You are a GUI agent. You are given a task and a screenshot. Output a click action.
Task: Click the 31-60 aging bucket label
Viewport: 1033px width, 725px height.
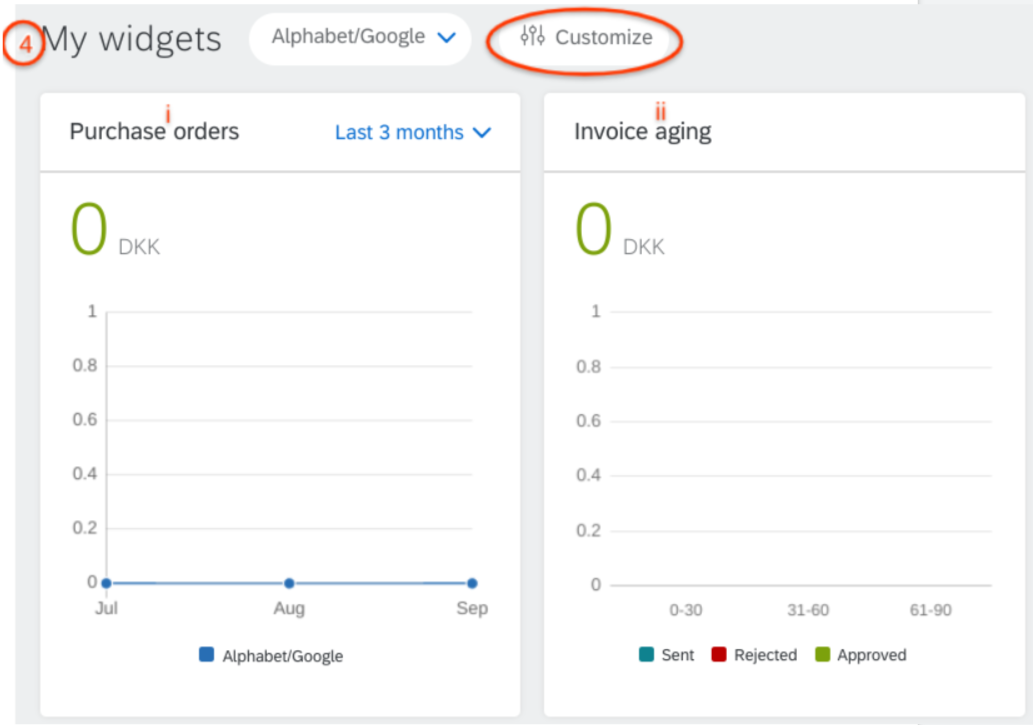(x=808, y=610)
